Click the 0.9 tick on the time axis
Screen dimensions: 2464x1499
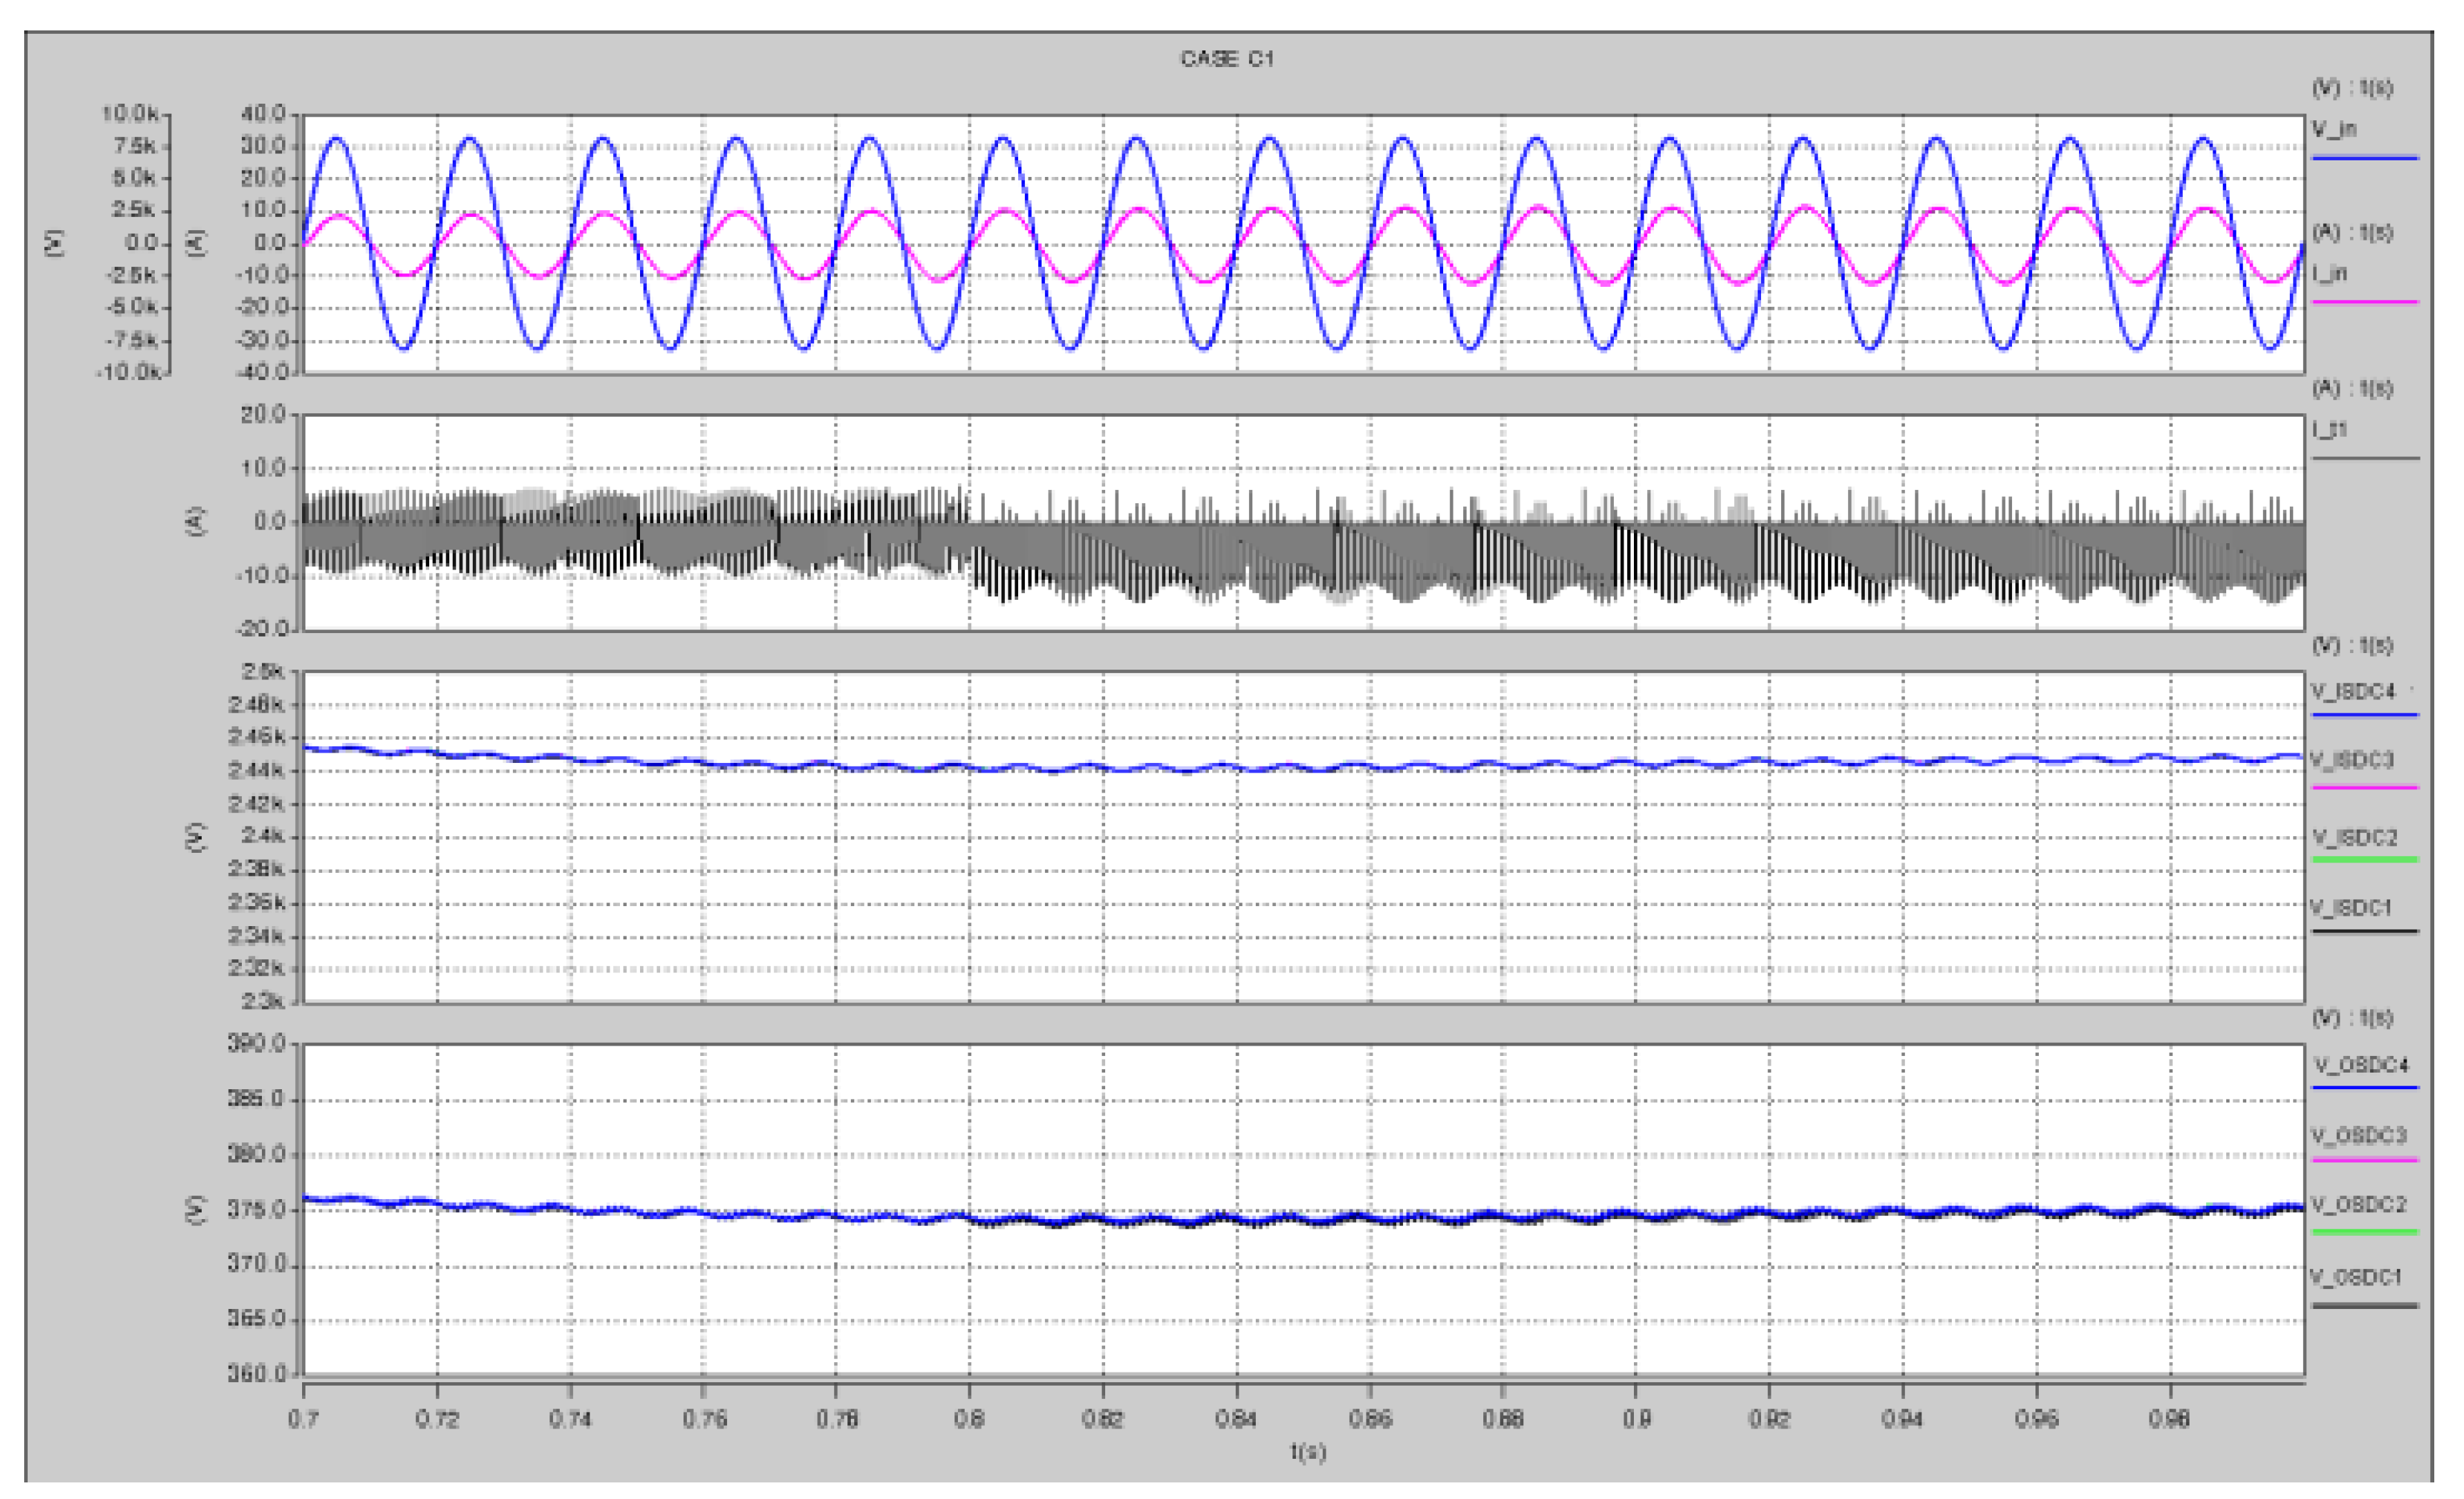[1636, 1418]
